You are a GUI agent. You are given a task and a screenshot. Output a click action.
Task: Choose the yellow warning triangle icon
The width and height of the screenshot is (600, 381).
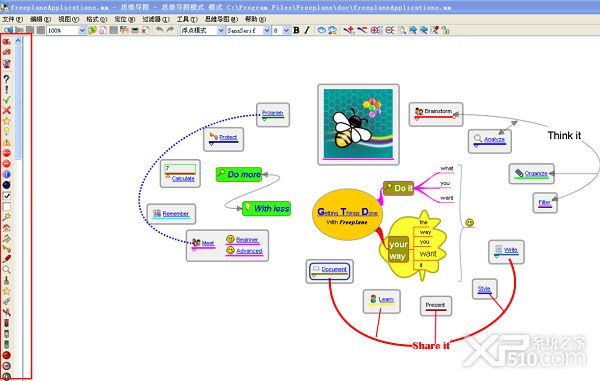click(7, 142)
